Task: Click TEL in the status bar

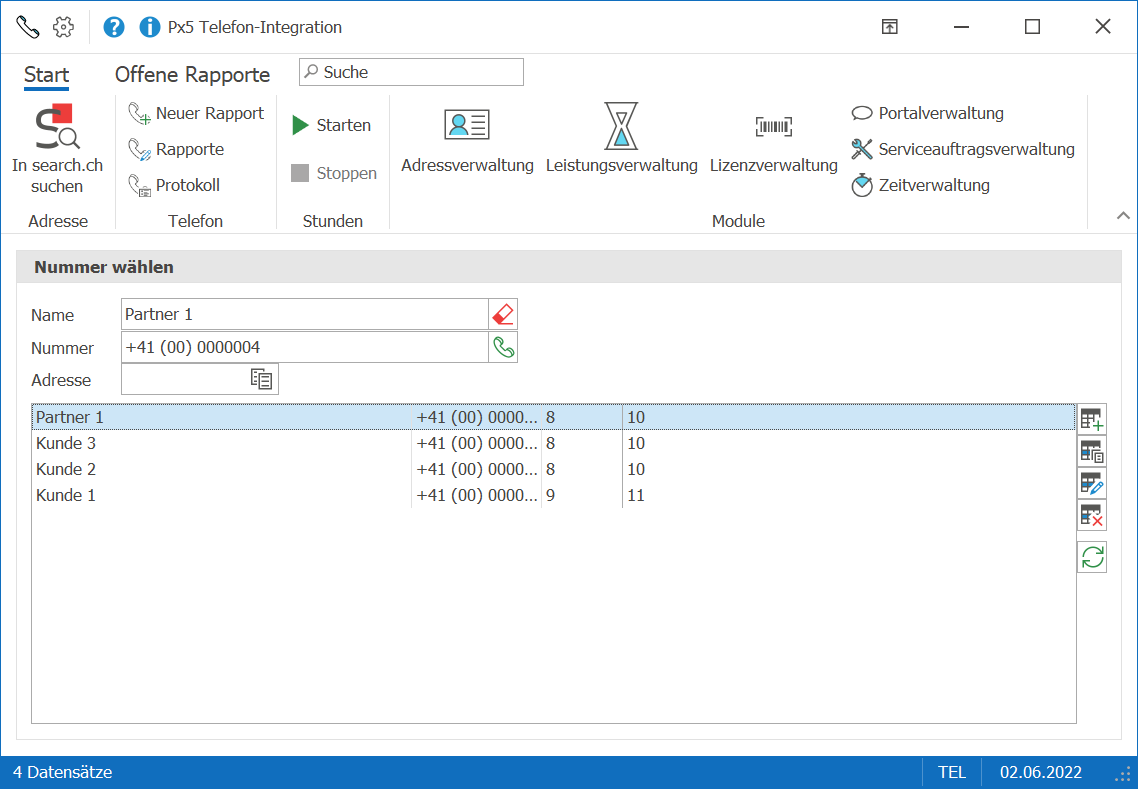Action: tap(951, 772)
